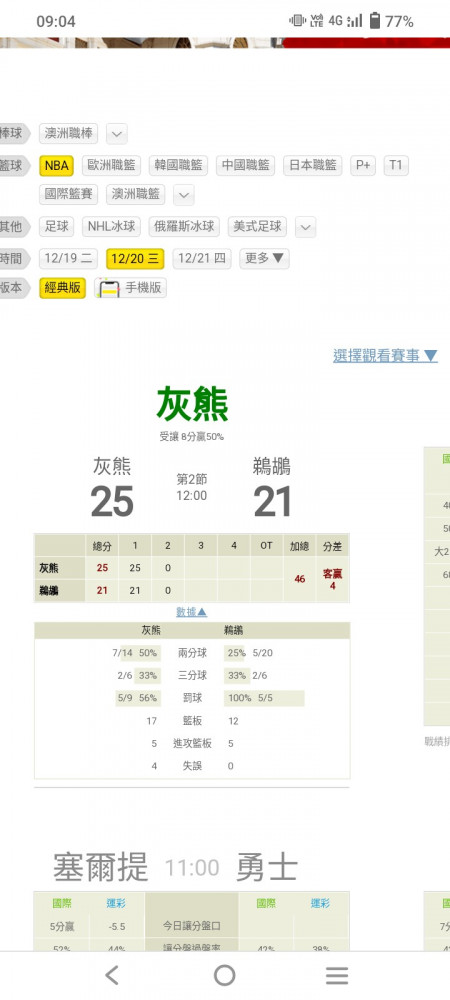The width and height of the screenshot is (450, 1000).
Task: Expand more basketball leagues chevron
Action: tap(184, 195)
